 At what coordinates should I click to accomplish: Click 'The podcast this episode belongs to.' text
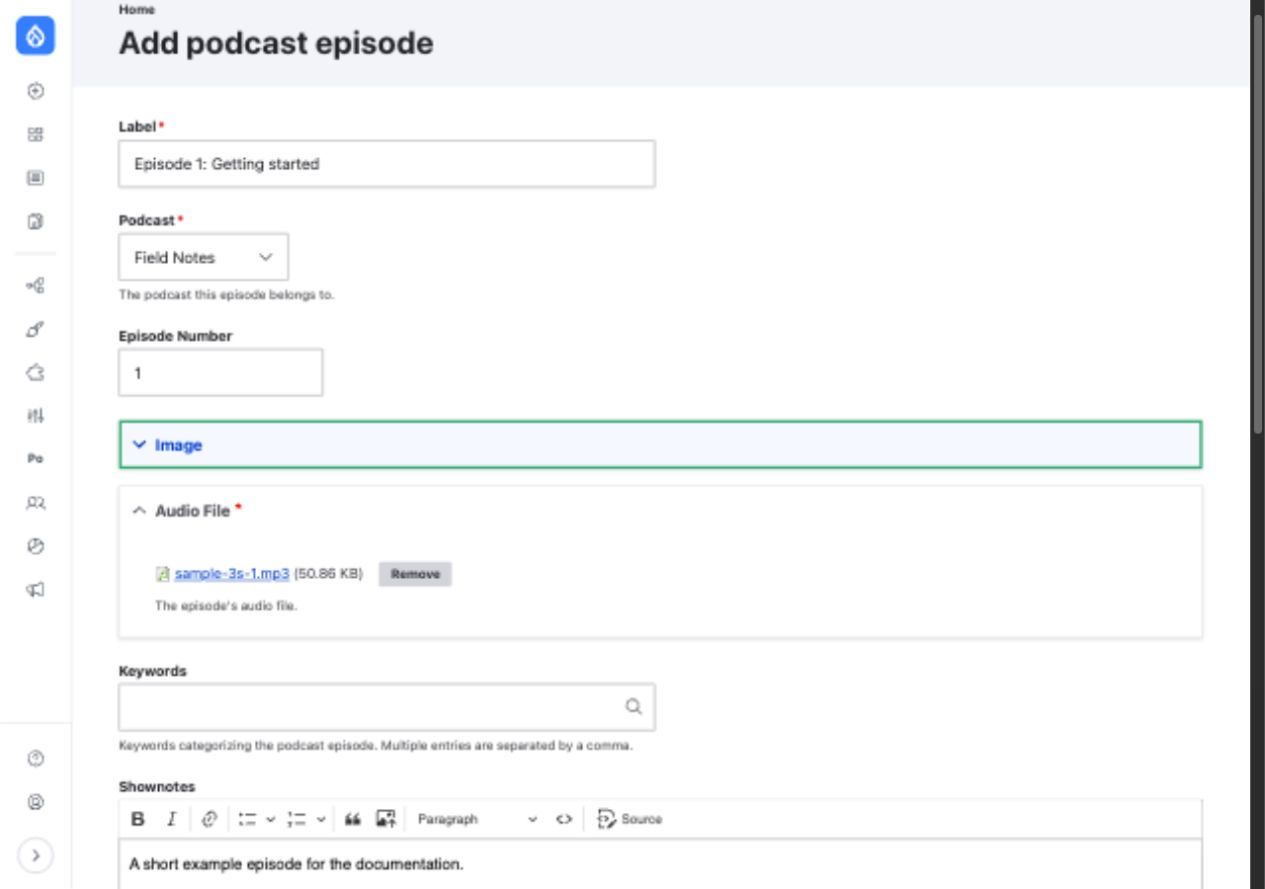coord(226,296)
